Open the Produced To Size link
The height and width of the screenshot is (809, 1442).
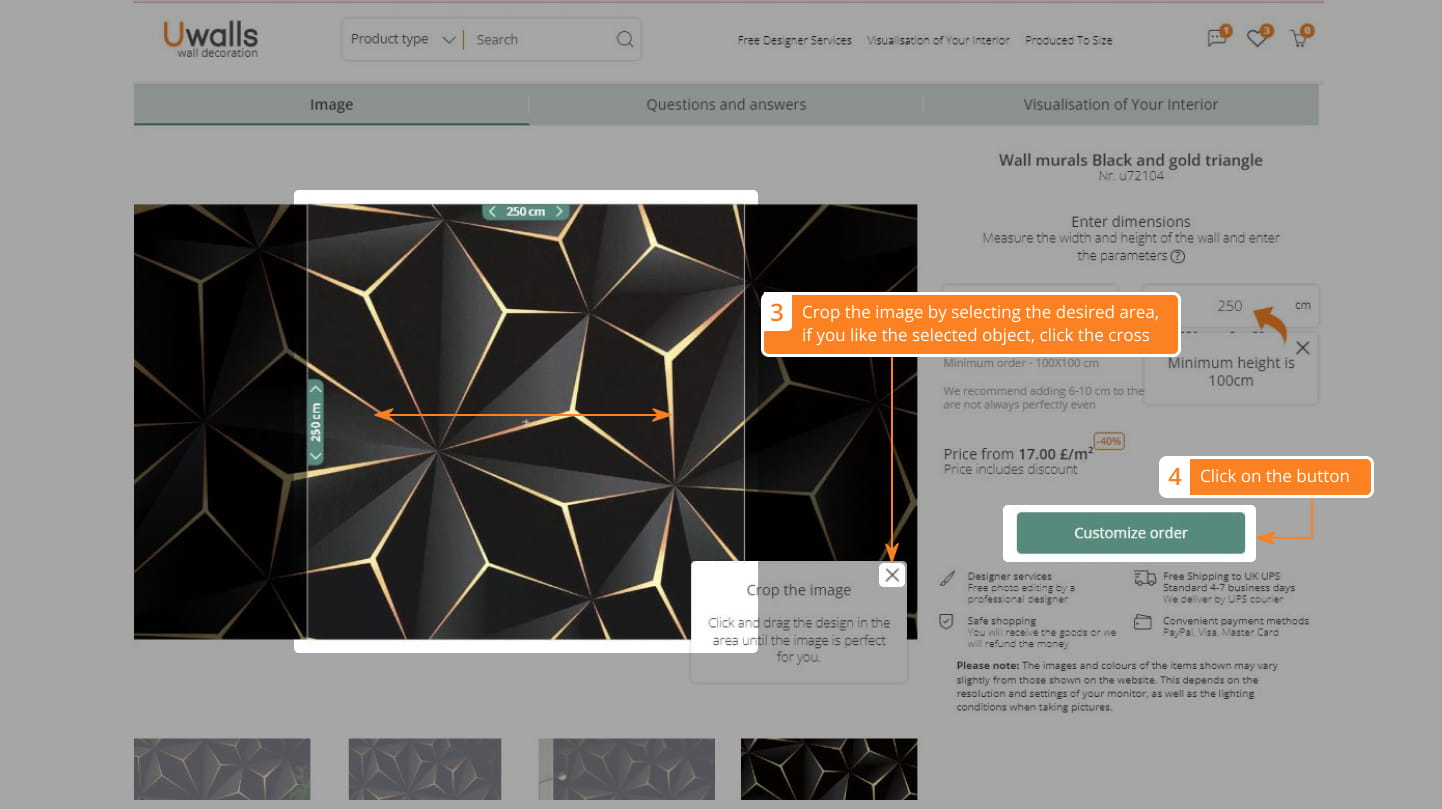pos(1068,40)
